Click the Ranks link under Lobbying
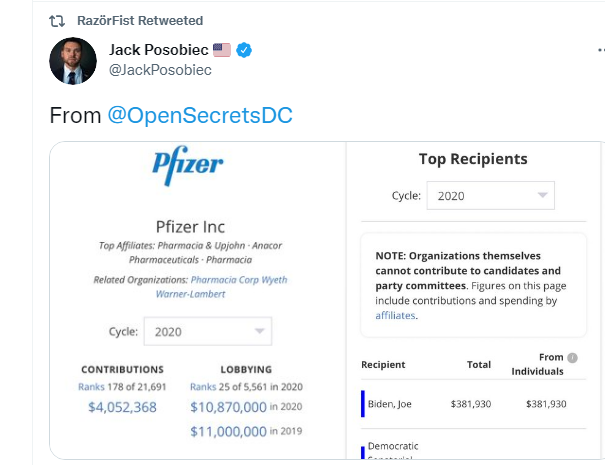605x465 pixels. click(x=203, y=387)
